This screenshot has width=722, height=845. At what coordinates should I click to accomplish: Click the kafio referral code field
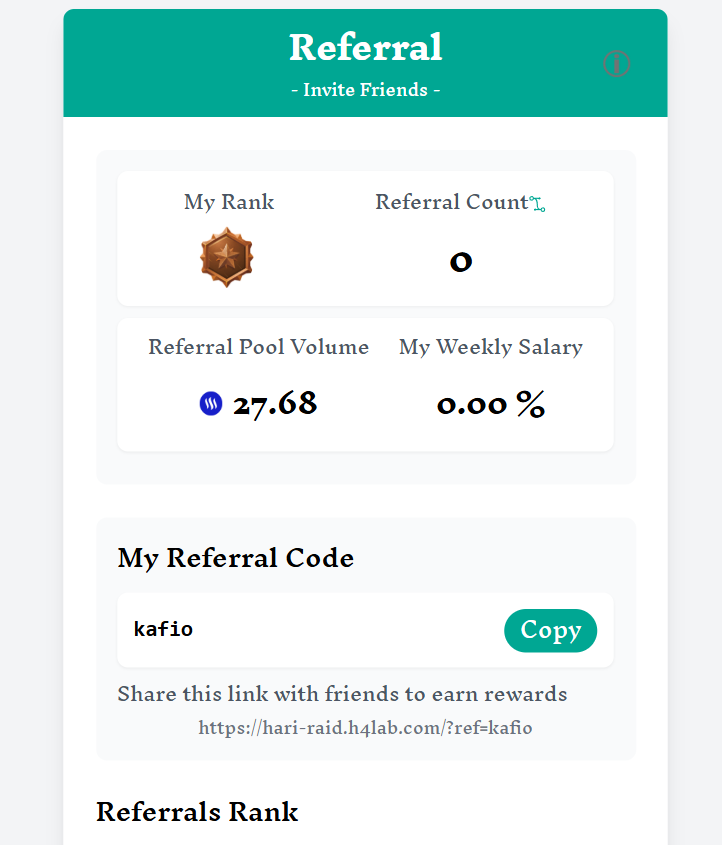310,630
